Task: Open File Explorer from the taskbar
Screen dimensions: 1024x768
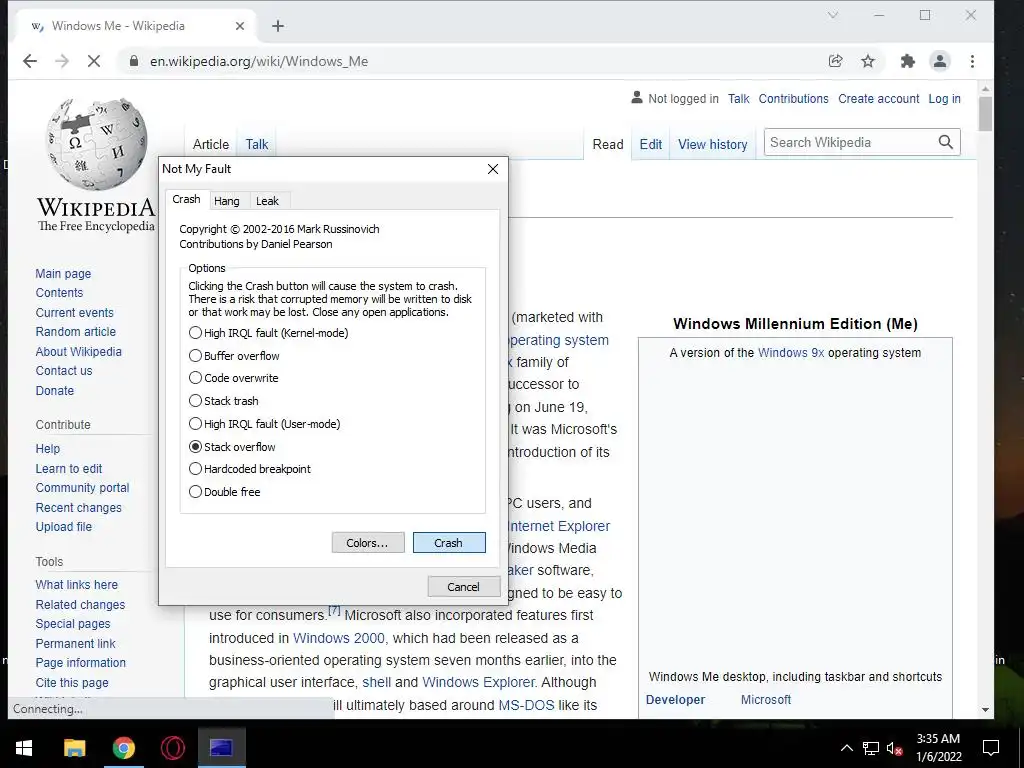Action: pyautogui.click(x=74, y=748)
